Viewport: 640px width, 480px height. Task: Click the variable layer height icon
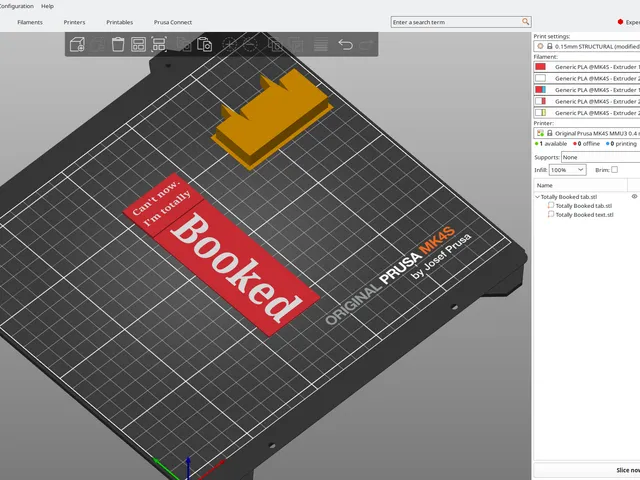click(320, 44)
